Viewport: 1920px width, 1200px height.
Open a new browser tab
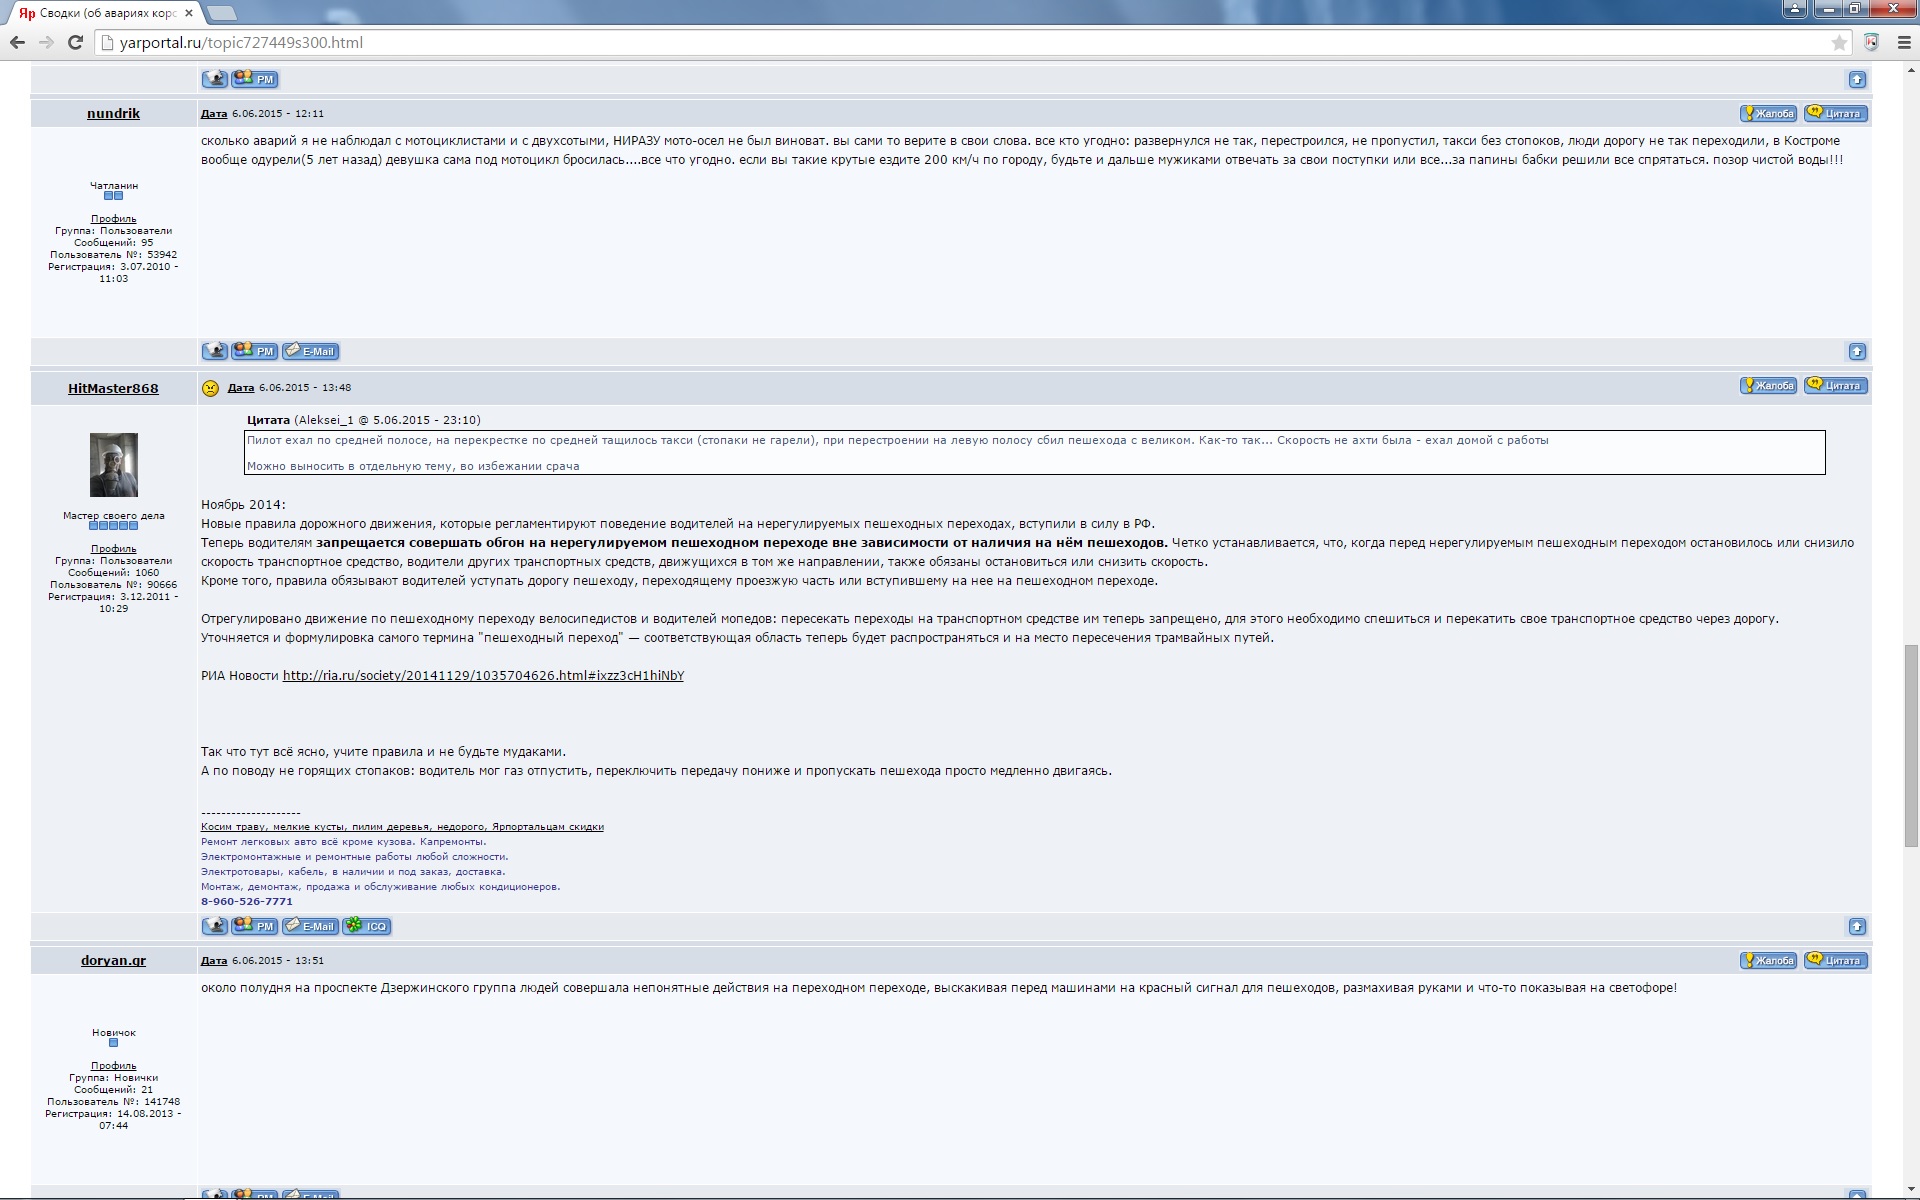pyautogui.click(x=222, y=13)
